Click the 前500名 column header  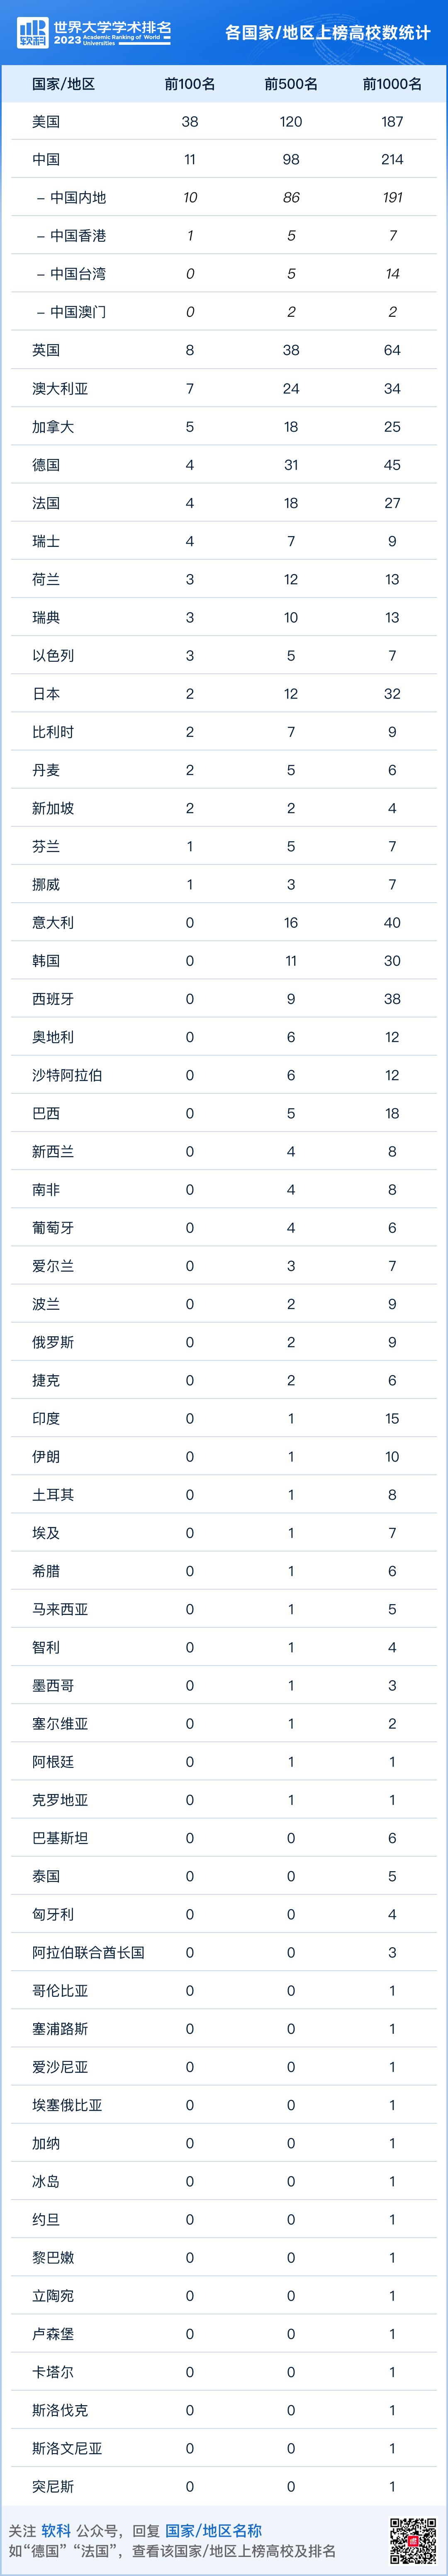coord(291,84)
